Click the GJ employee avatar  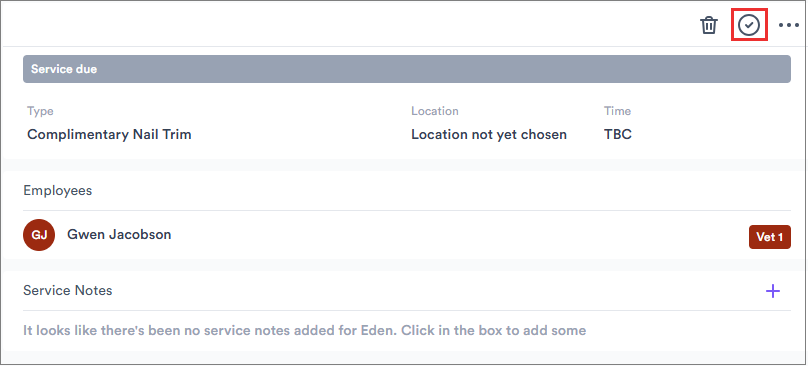click(39, 235)
